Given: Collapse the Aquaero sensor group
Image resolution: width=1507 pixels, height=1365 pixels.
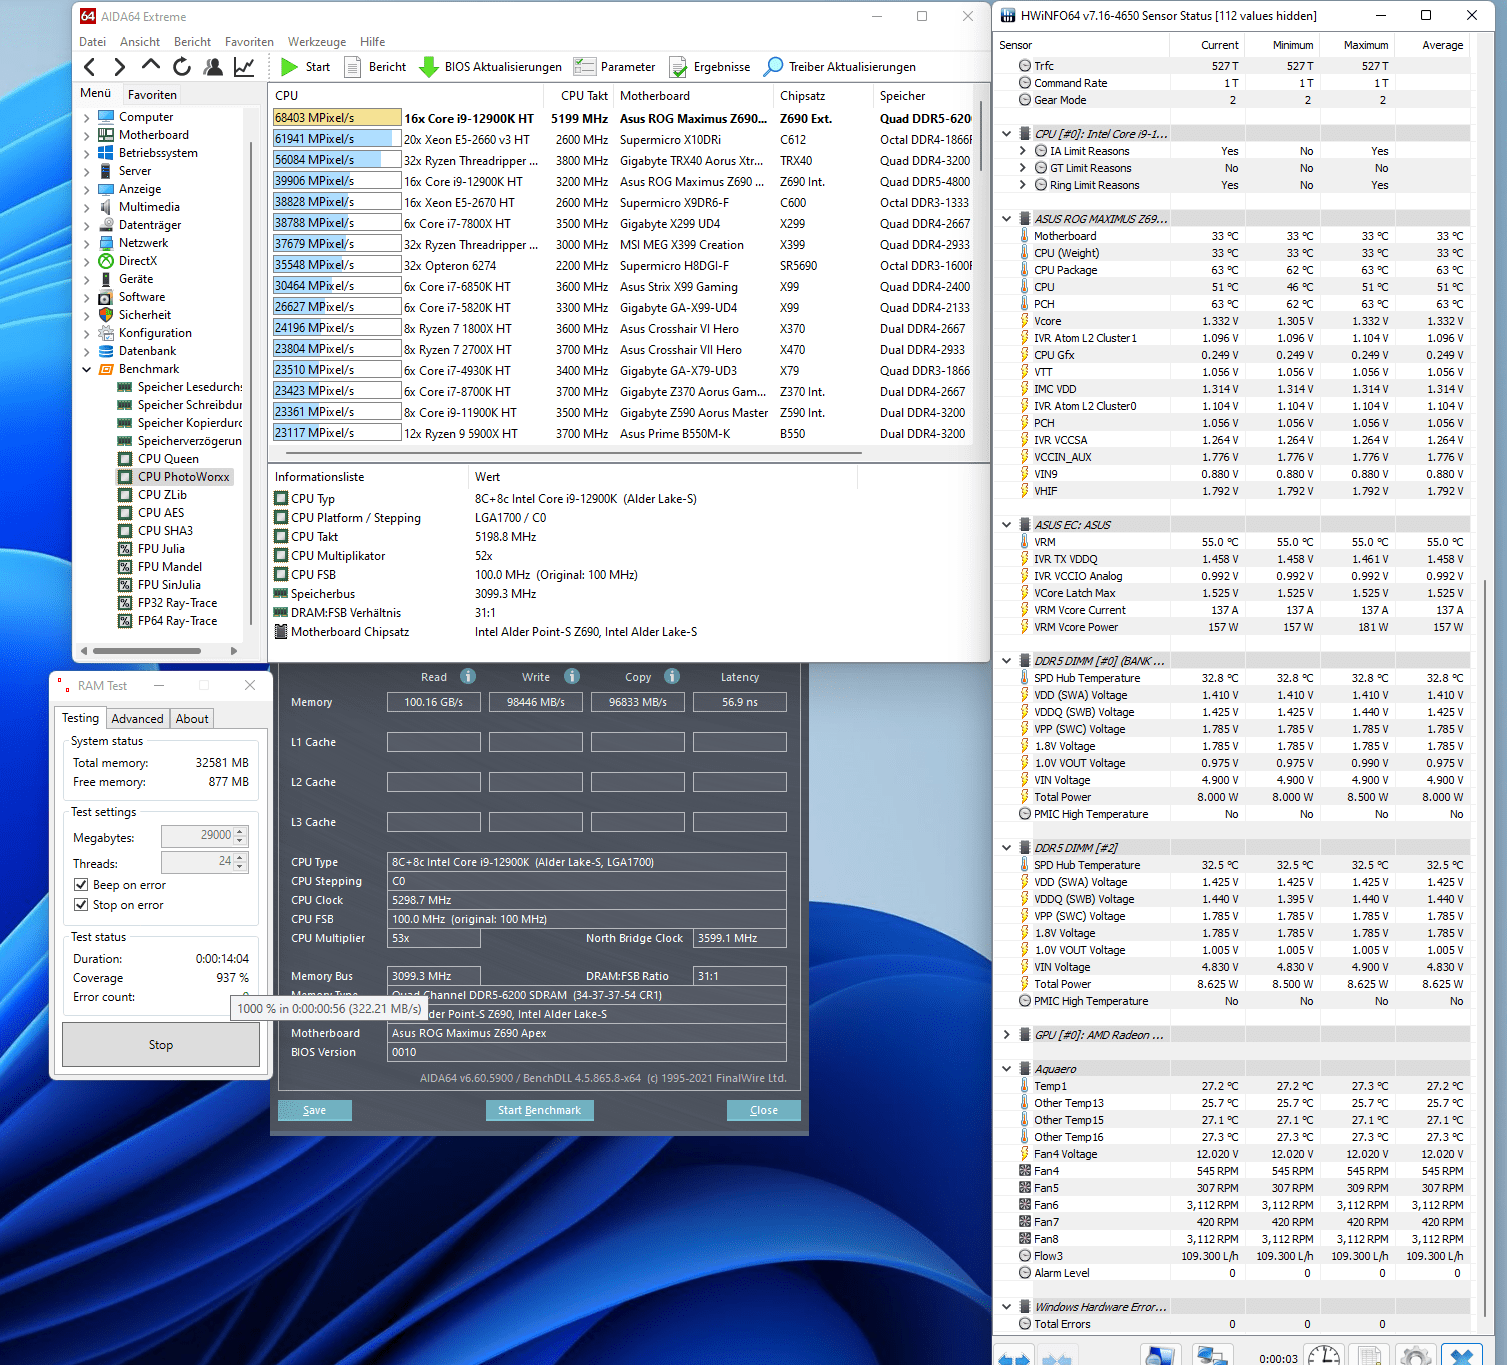Looking at the screenshot, I should [1006, 1069].
